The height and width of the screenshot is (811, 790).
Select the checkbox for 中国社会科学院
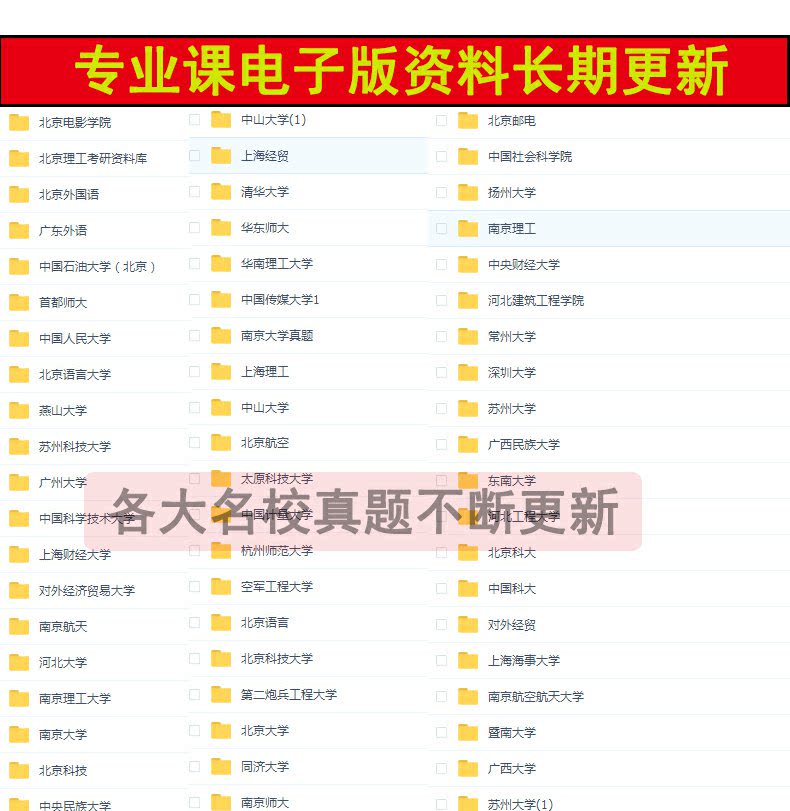(441, 157)
